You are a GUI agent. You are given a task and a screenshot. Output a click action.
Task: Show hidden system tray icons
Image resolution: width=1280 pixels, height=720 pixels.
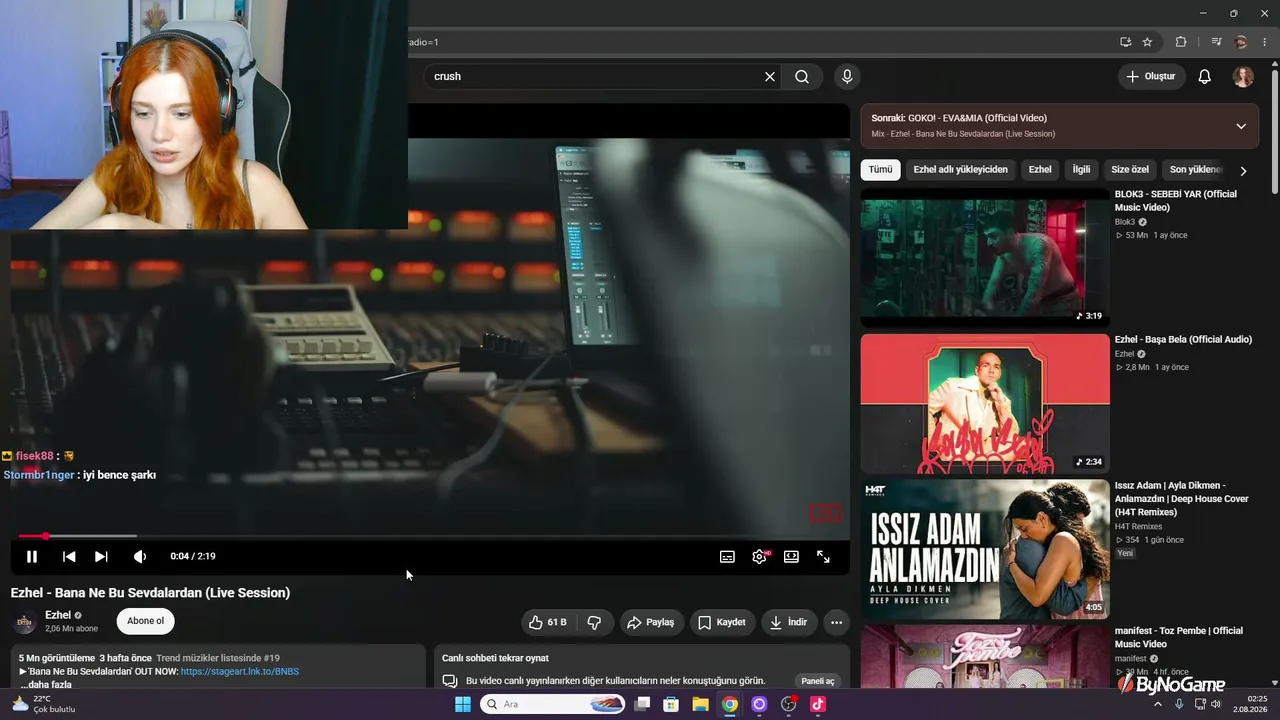[1158, 704]
